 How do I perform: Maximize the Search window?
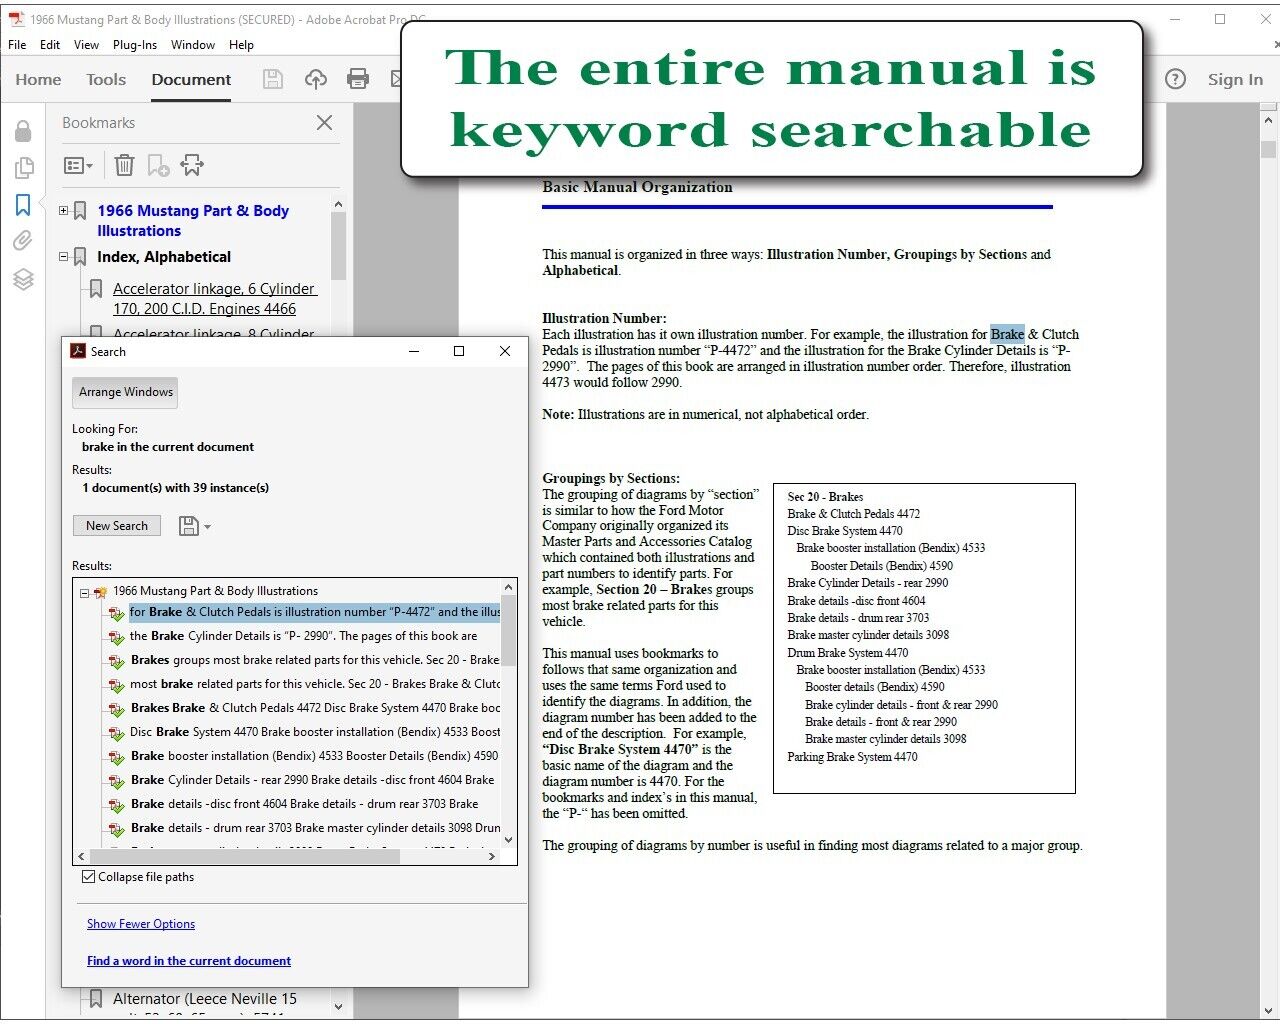click(x=459, y=351)
